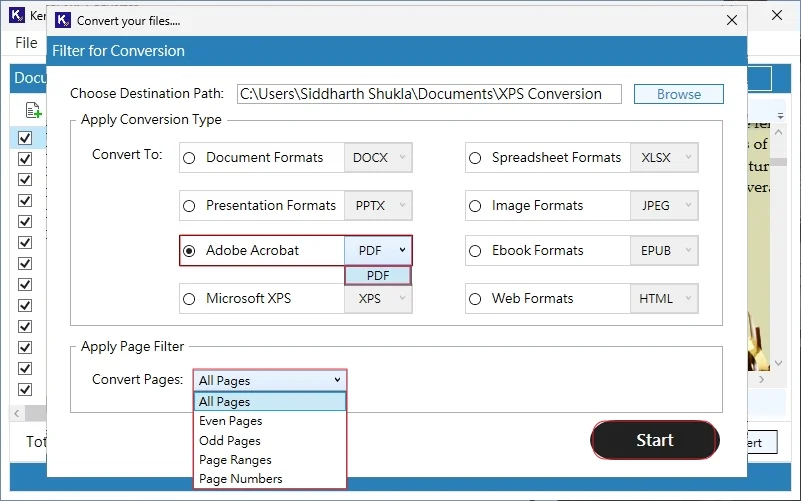Click scroll up arrow in background preview pane
Viewport: 801px width, 501px height.
click(779, 132)
